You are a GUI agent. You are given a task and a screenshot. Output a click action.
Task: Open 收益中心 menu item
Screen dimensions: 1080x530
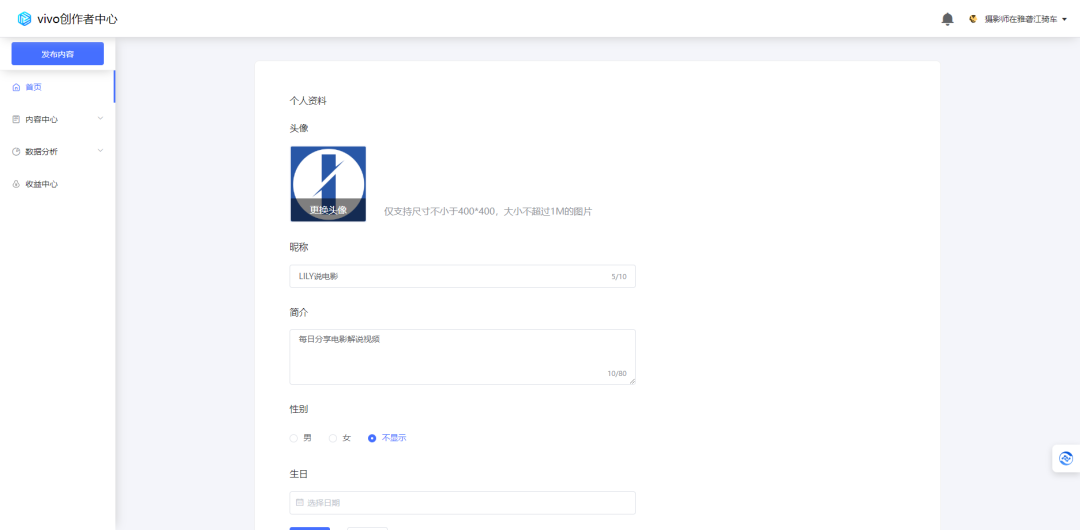click(x=58, y=184)
